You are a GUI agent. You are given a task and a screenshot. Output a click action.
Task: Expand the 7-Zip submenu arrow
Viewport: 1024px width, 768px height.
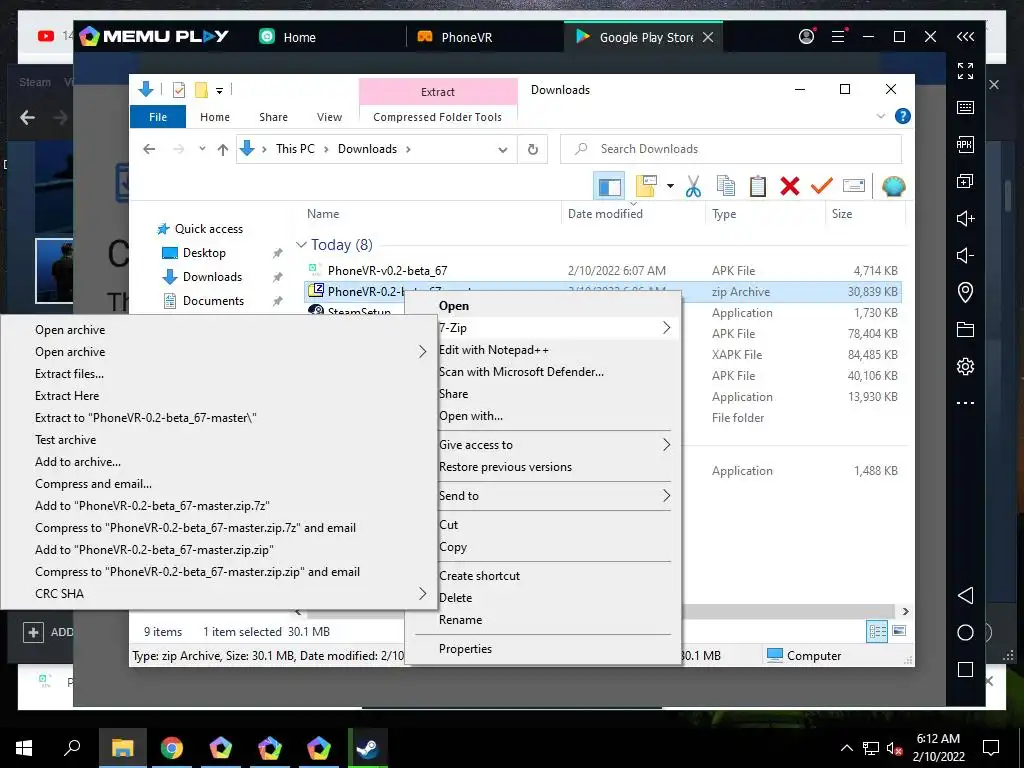pyautogui.click(x=666, y=328)
